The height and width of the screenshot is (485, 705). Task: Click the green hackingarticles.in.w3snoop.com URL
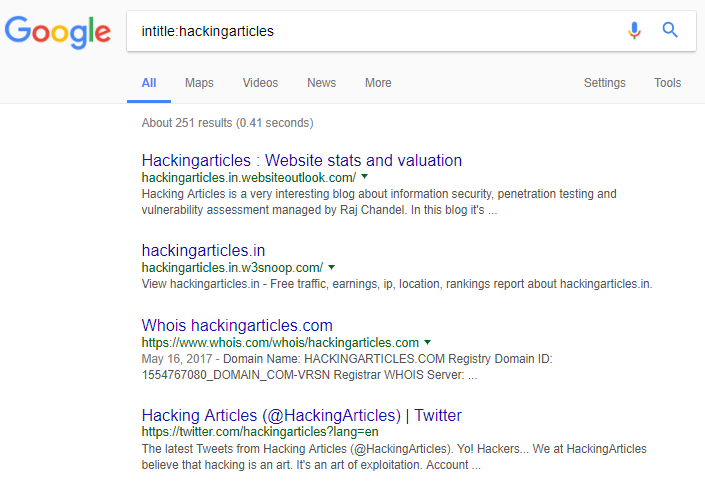[232, 267]
